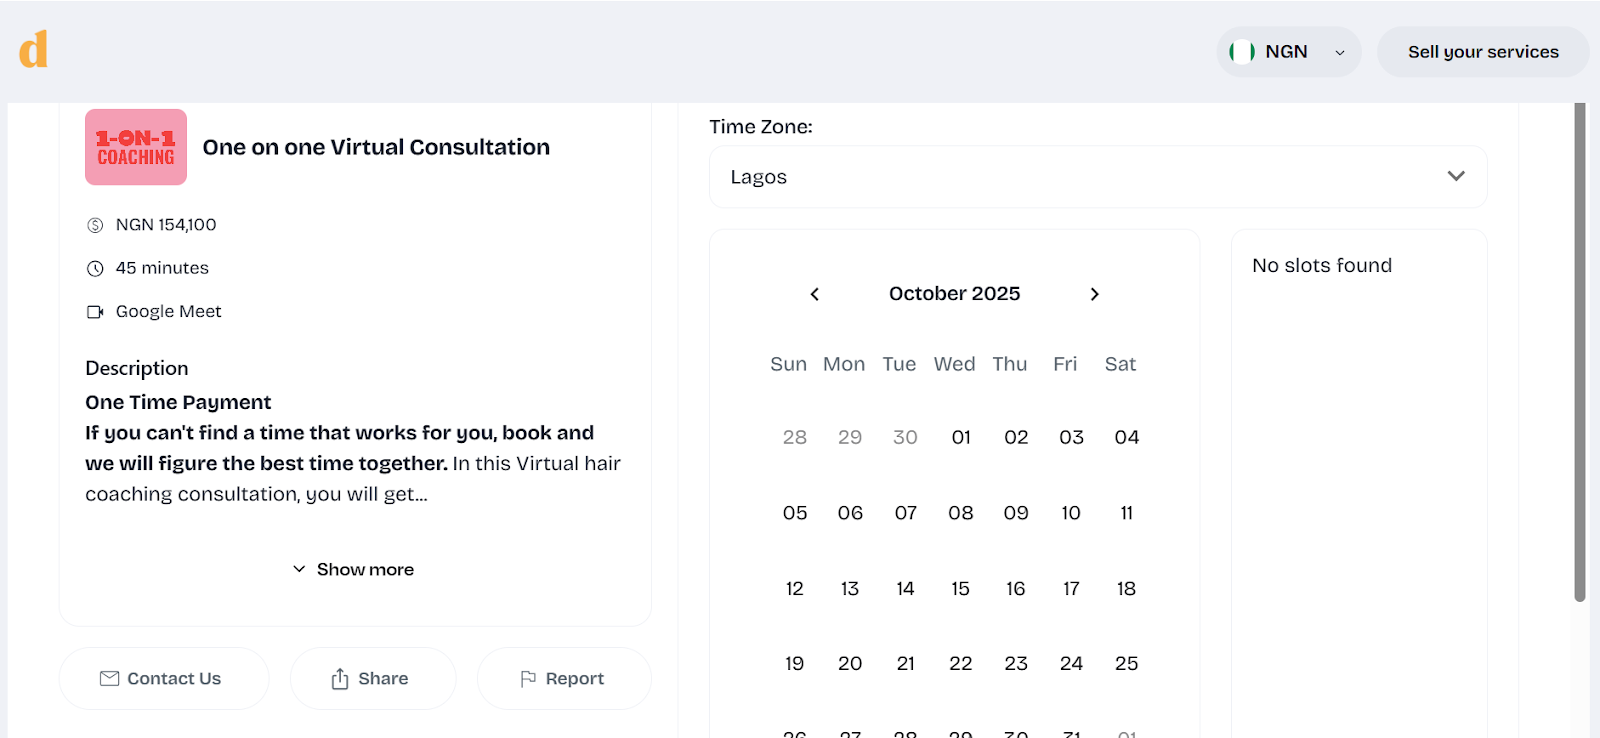Viewport: 1600px width, 738px height.
Task: Click the price icon beside NGN 154,100
Action: (95, 224)
